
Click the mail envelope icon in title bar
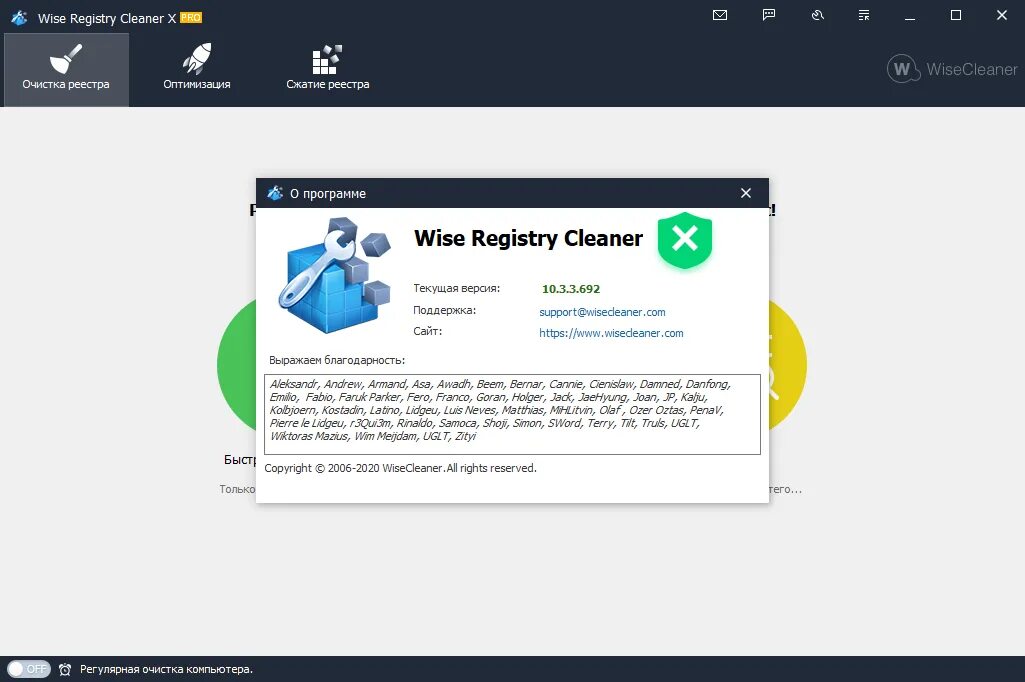click(720, 15)
